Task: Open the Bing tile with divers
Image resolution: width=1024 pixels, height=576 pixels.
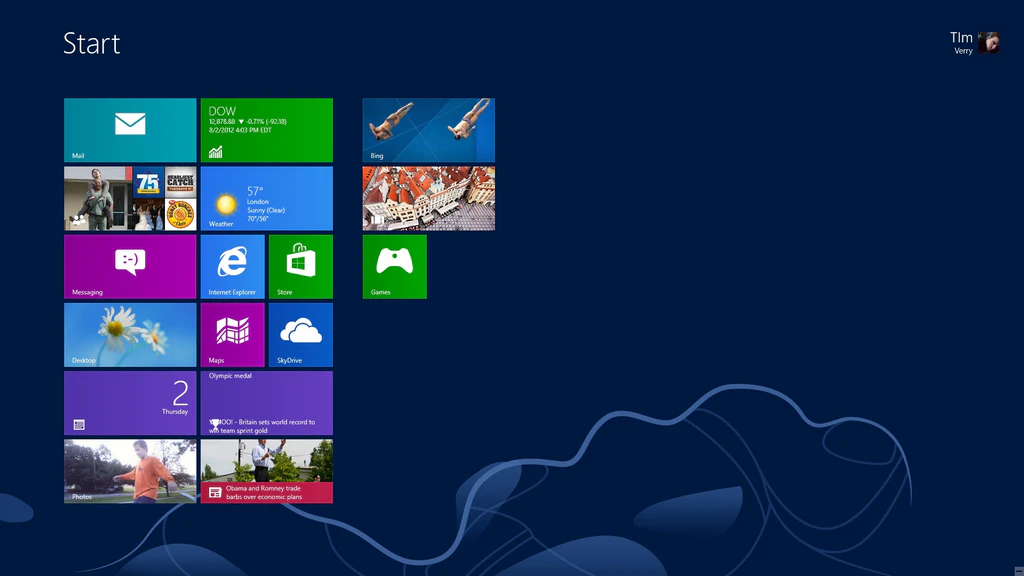Action: (428, 130)
